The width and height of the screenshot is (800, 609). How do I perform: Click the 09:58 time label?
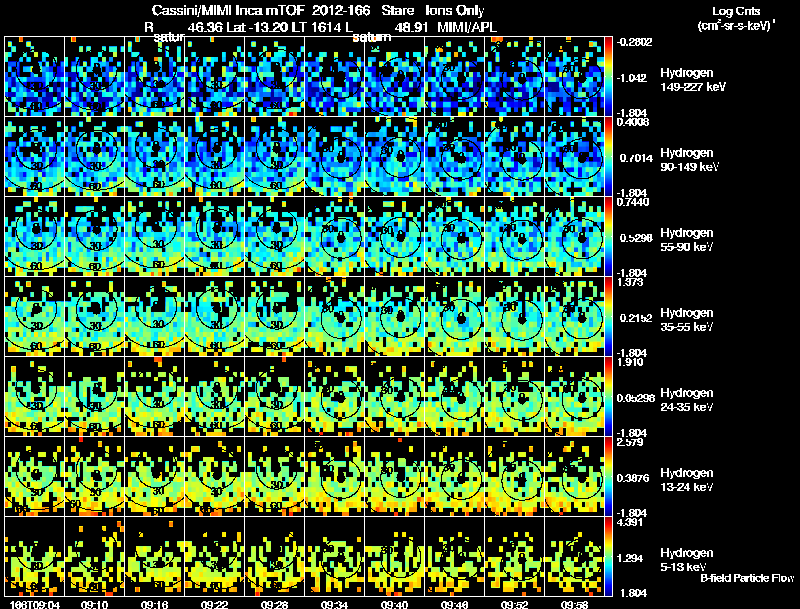(574, 604)
